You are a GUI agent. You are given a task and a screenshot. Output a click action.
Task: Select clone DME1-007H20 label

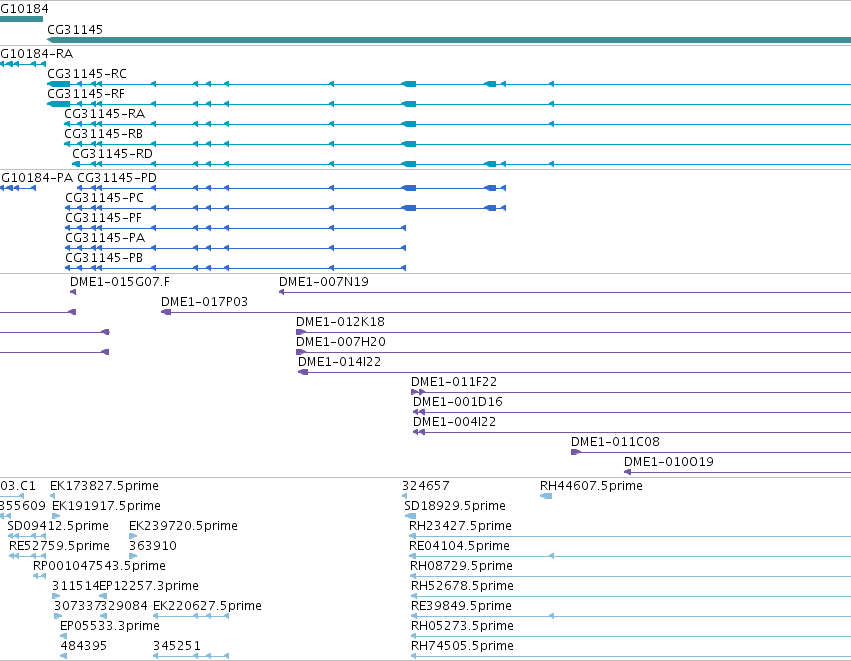coord(341,342)
